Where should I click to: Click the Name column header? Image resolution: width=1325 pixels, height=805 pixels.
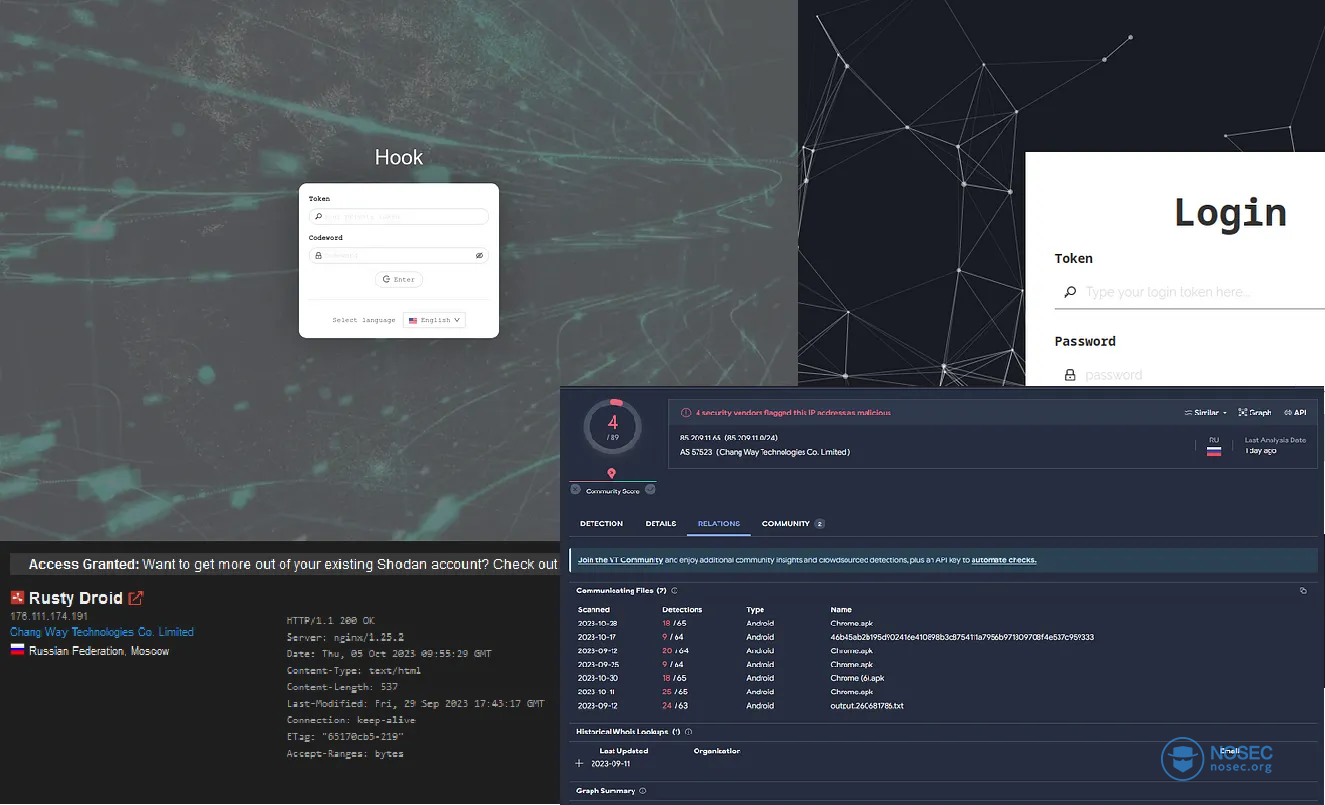pyautogui.click(x=841, y=609)
